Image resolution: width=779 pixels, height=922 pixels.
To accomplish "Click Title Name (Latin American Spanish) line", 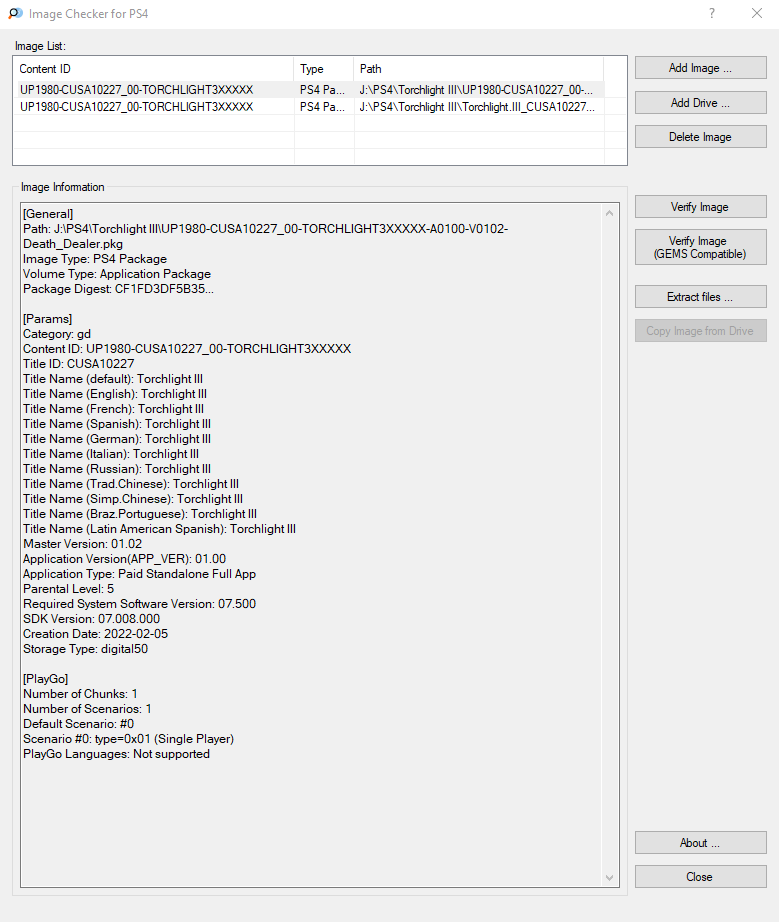I will click(159, 529).
